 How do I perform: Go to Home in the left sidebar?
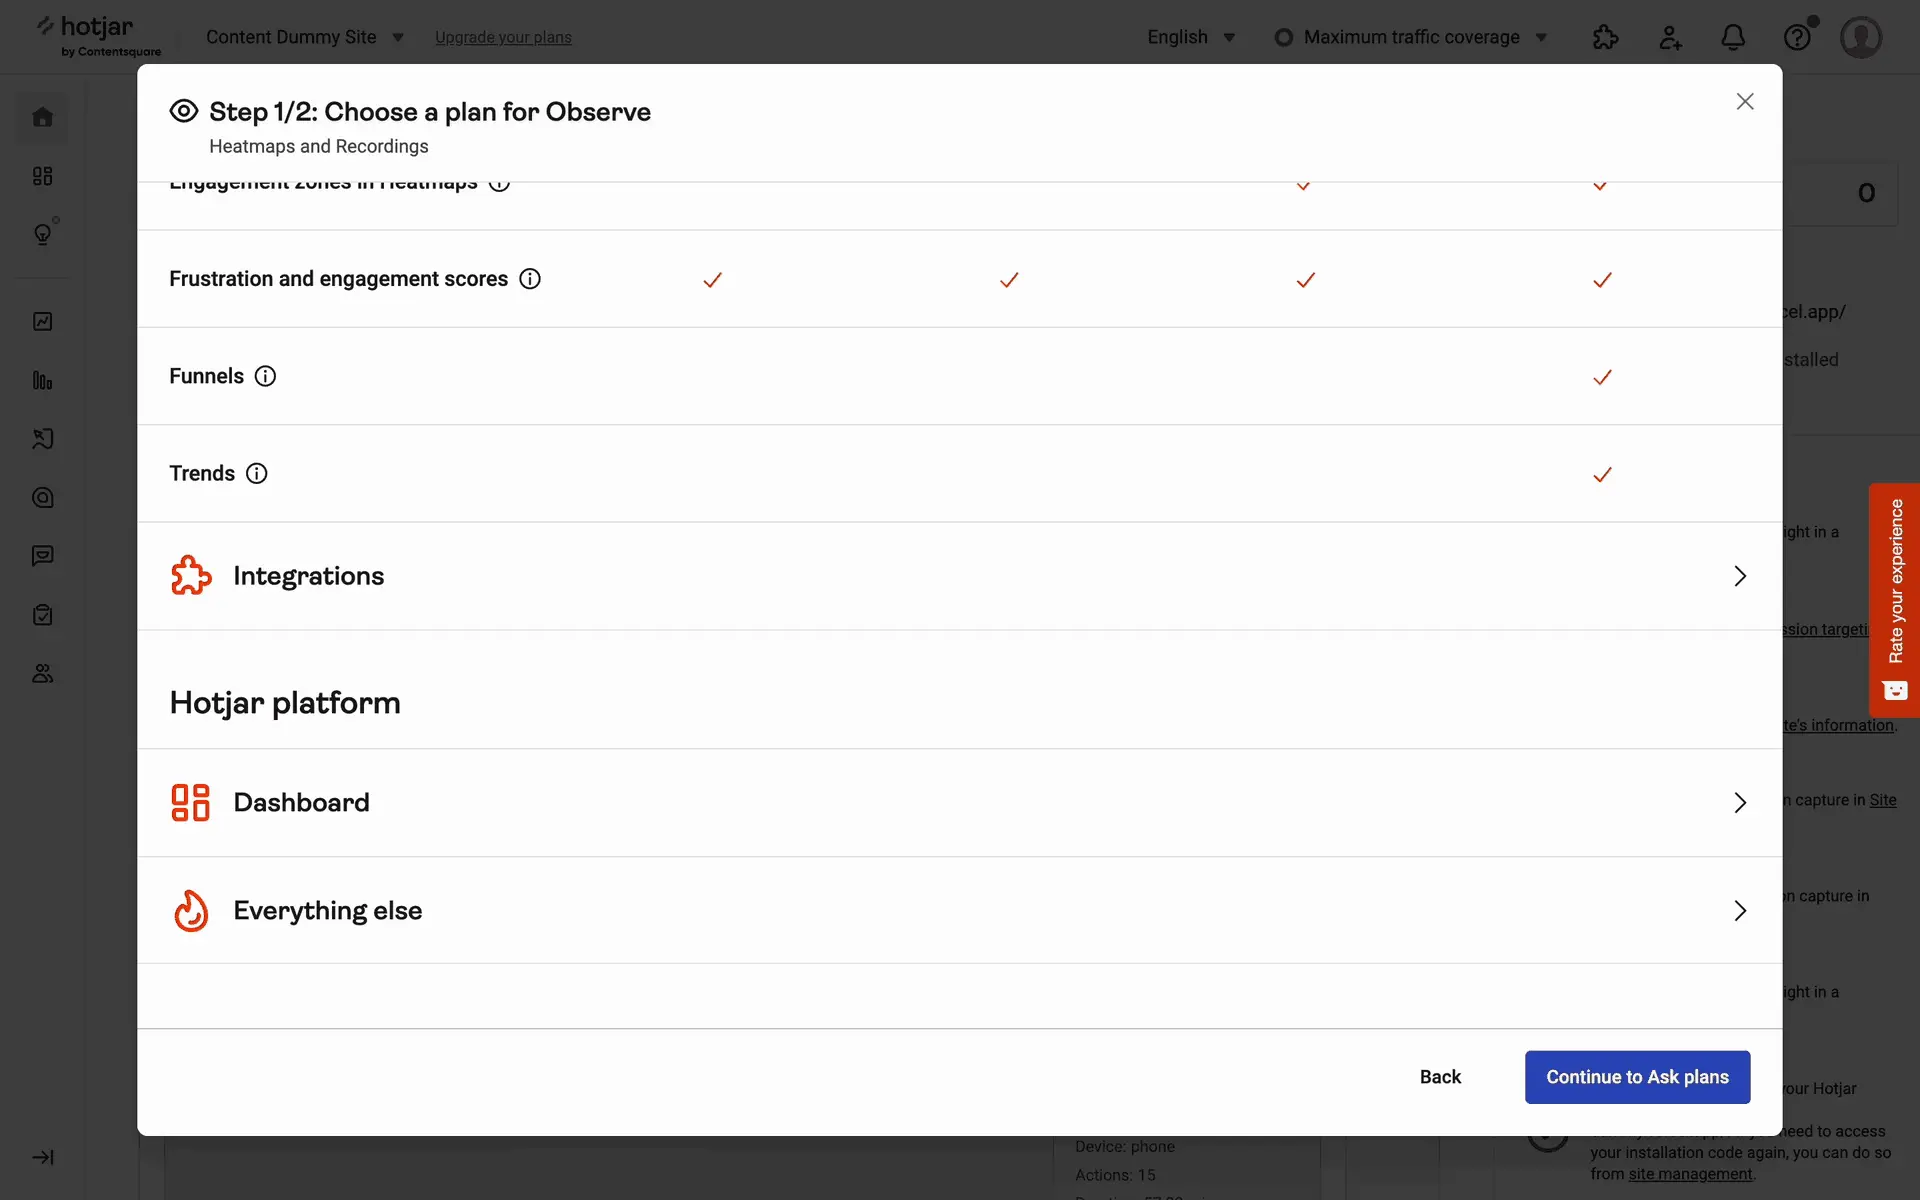(x=43, y=118)
